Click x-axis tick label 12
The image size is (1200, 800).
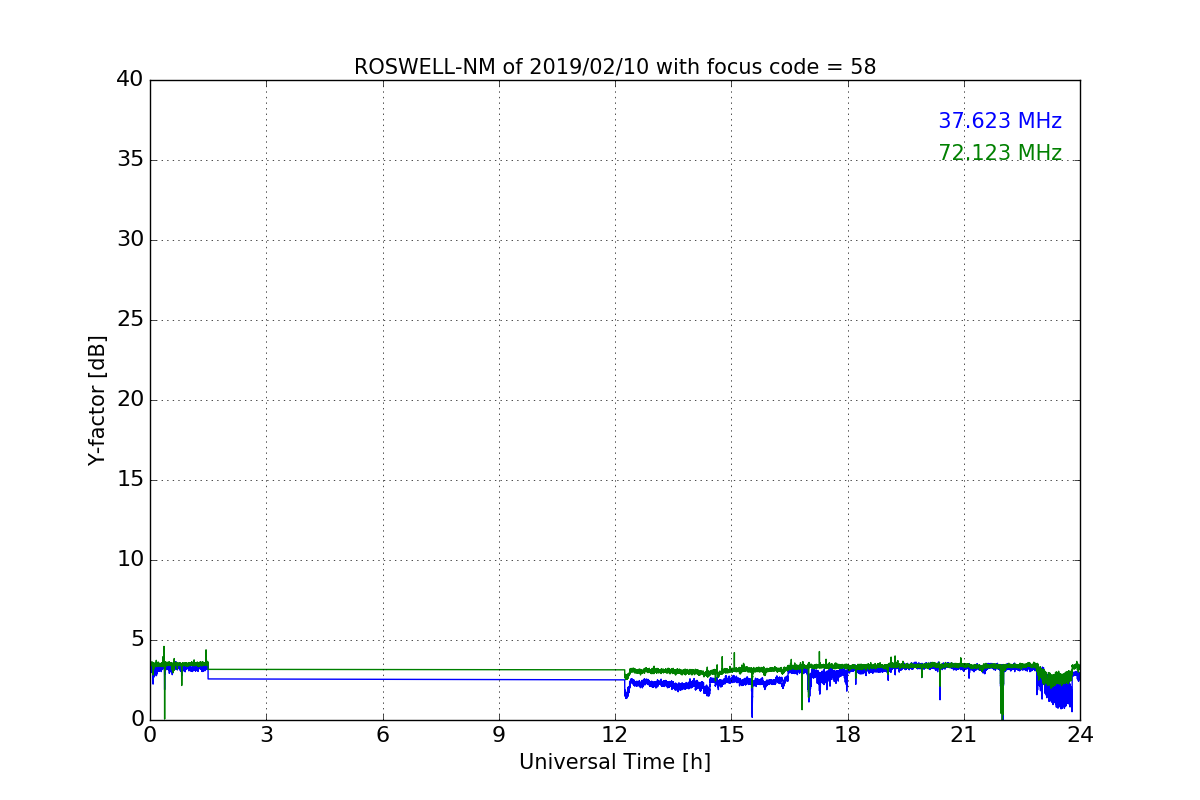click(x=615, y=734)
